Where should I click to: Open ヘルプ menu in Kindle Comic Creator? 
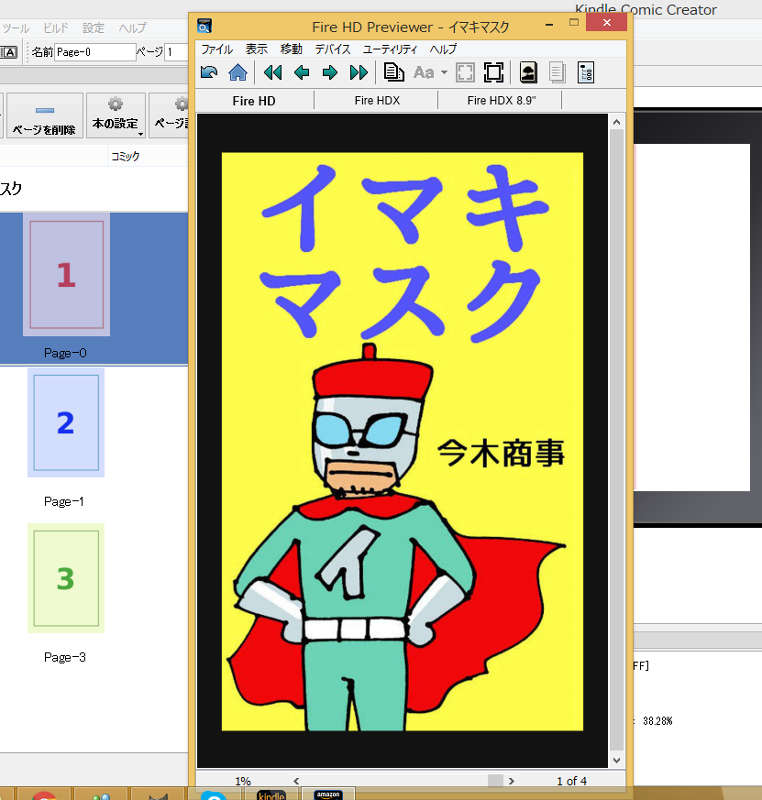pos(133,28)
